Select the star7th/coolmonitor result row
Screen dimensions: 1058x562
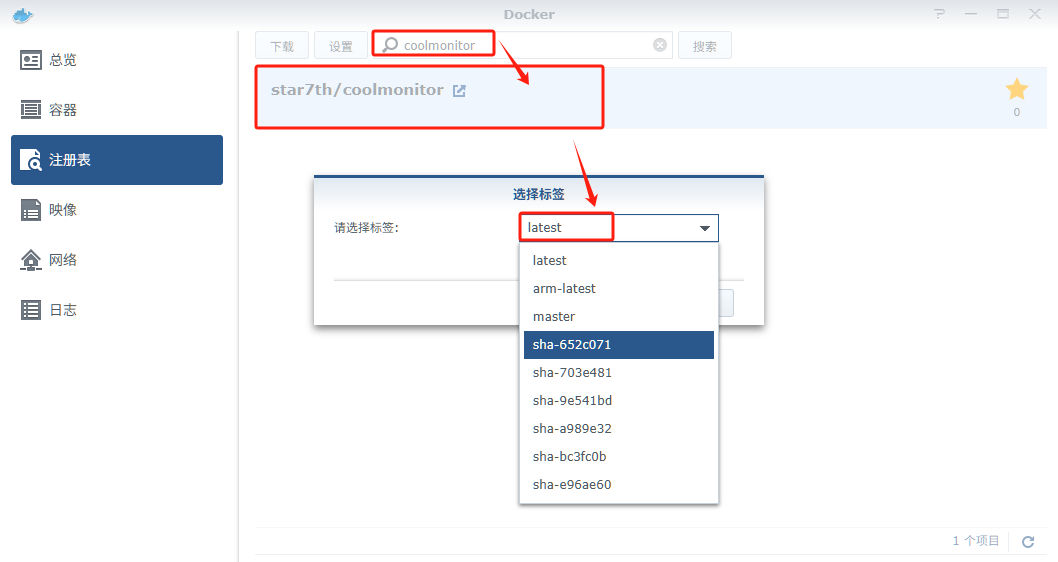click(650, 98)
